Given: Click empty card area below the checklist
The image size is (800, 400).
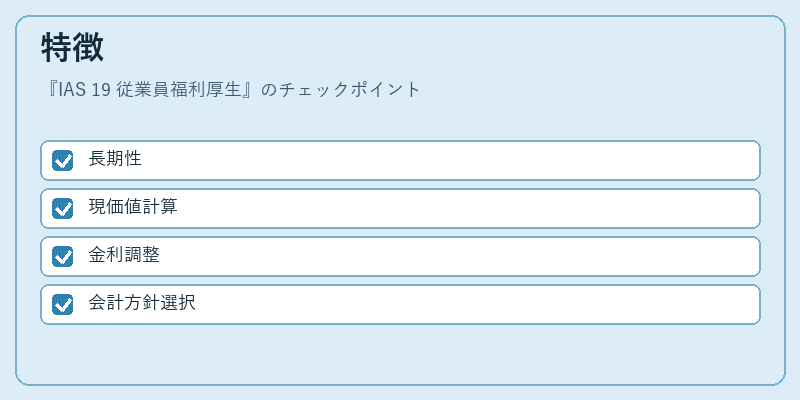Looking at the screenshot, I should pos(400,354).
